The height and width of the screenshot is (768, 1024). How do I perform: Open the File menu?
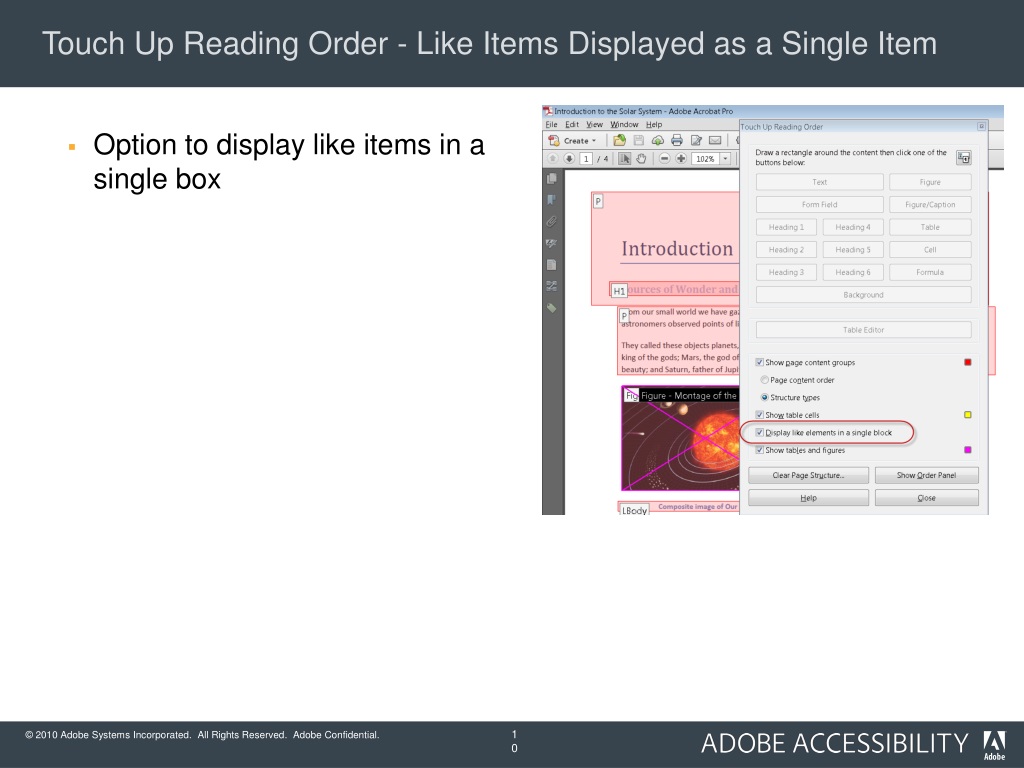551,125
